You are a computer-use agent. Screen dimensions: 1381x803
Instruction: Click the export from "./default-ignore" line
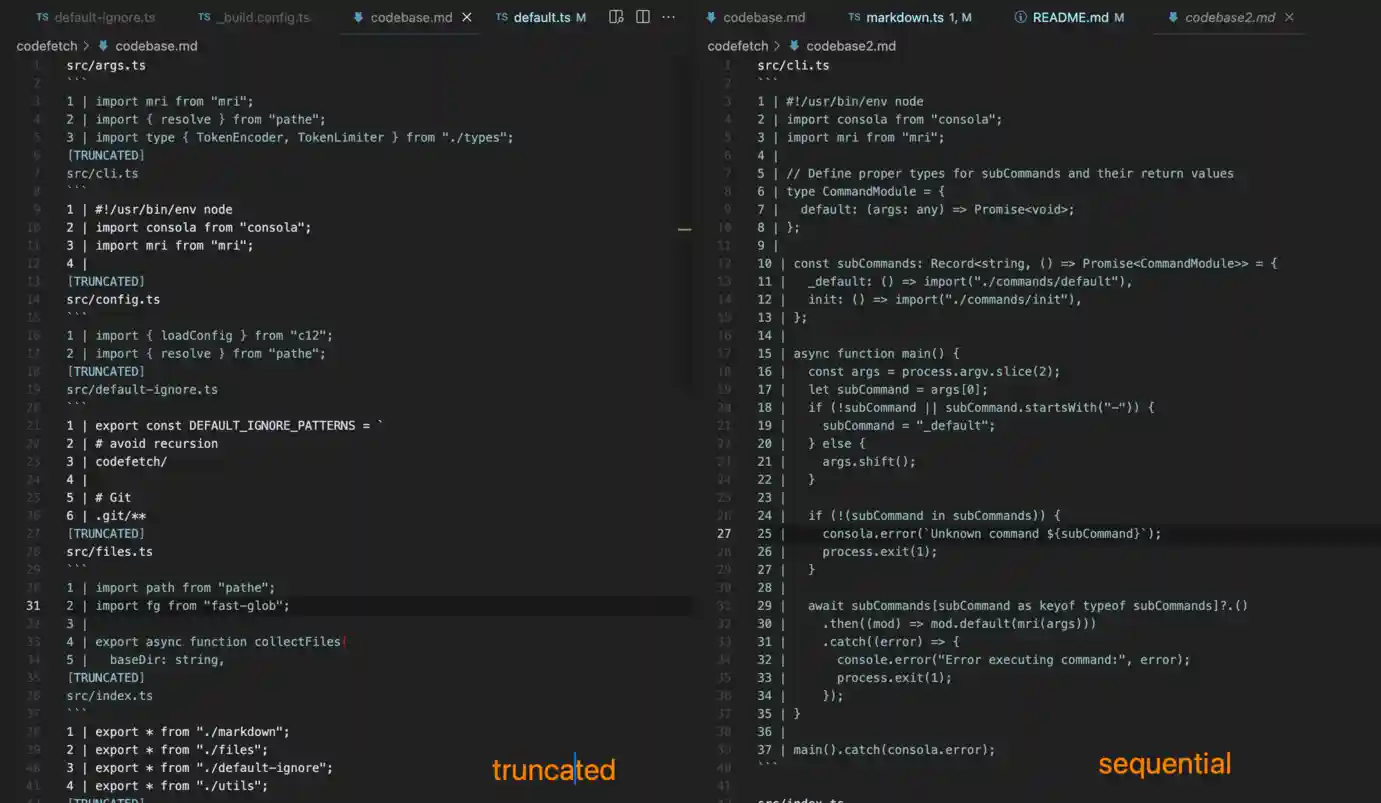point(200,768)
